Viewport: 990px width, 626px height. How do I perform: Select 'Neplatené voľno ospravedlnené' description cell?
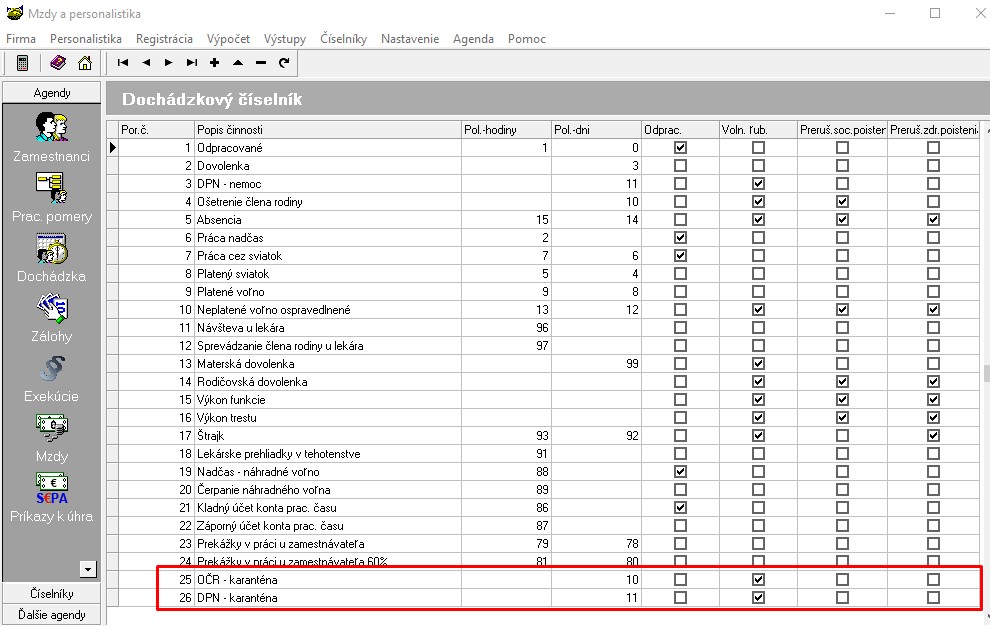[x=328, y=310]
